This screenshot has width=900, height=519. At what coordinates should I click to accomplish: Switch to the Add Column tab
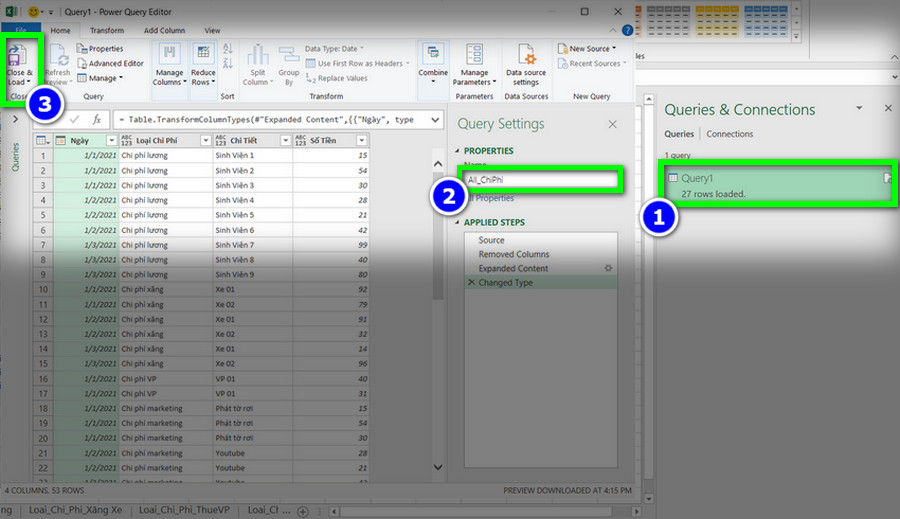coord(164,30)
